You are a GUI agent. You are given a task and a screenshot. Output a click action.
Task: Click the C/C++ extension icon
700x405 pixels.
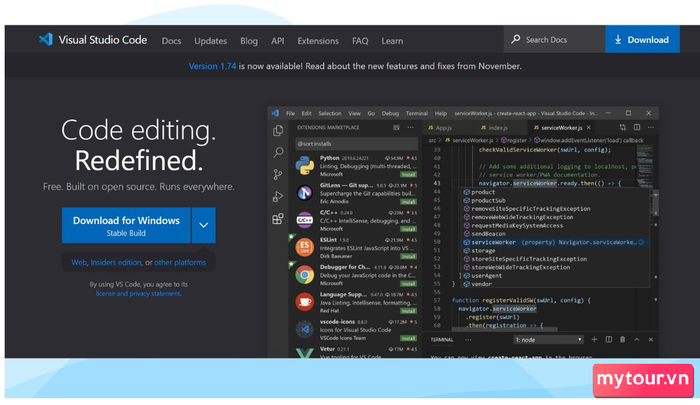(x=304, y=220)
